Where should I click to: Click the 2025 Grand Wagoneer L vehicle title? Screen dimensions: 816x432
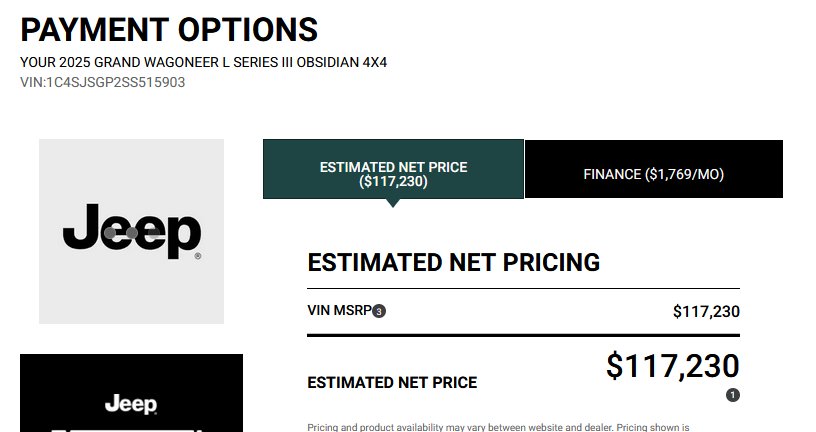point(203,62)
